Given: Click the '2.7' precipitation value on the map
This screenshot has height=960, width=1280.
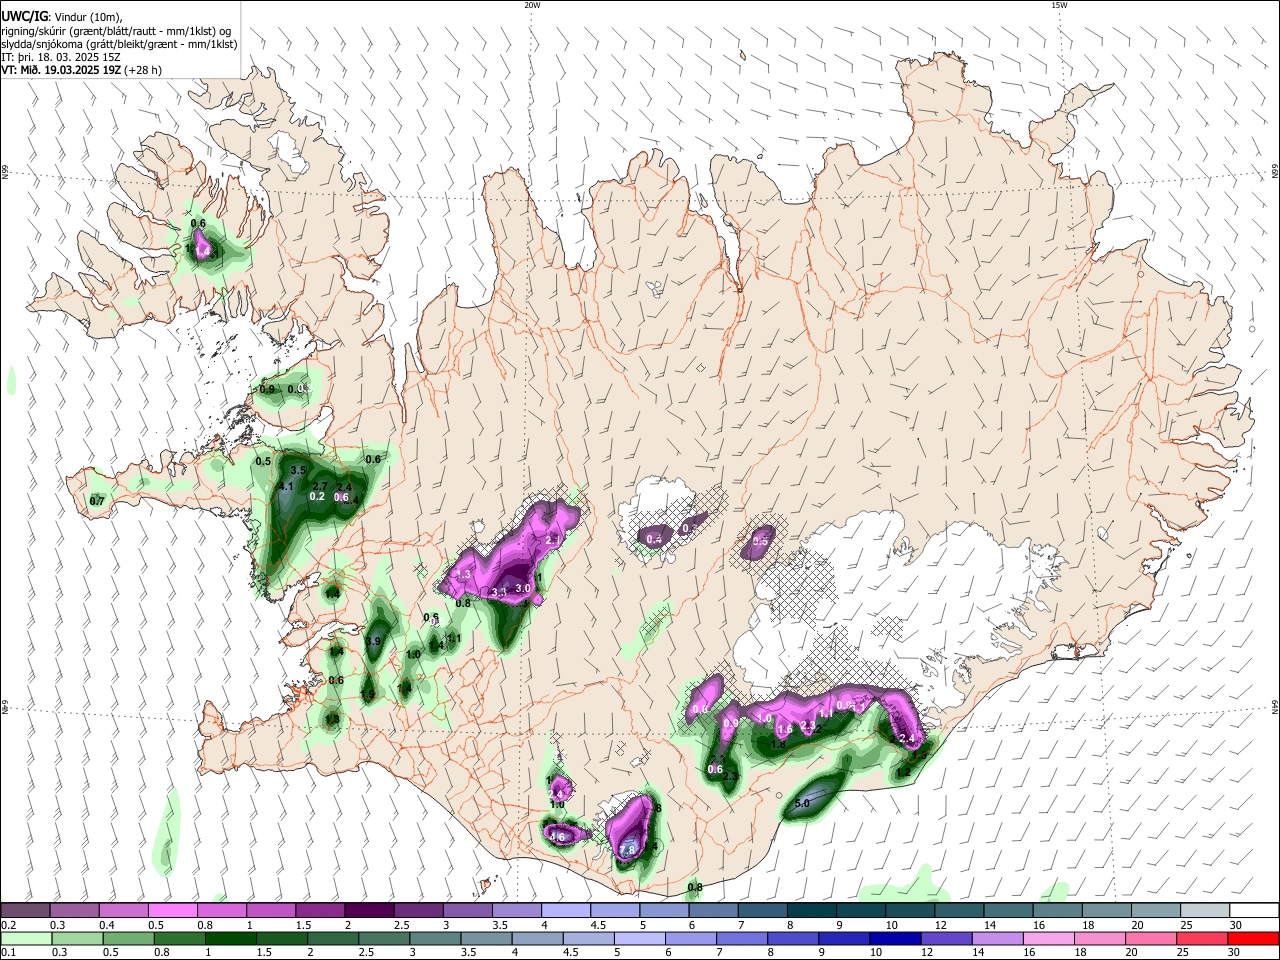Looking at the screenshot, I should tap(320, 485).
